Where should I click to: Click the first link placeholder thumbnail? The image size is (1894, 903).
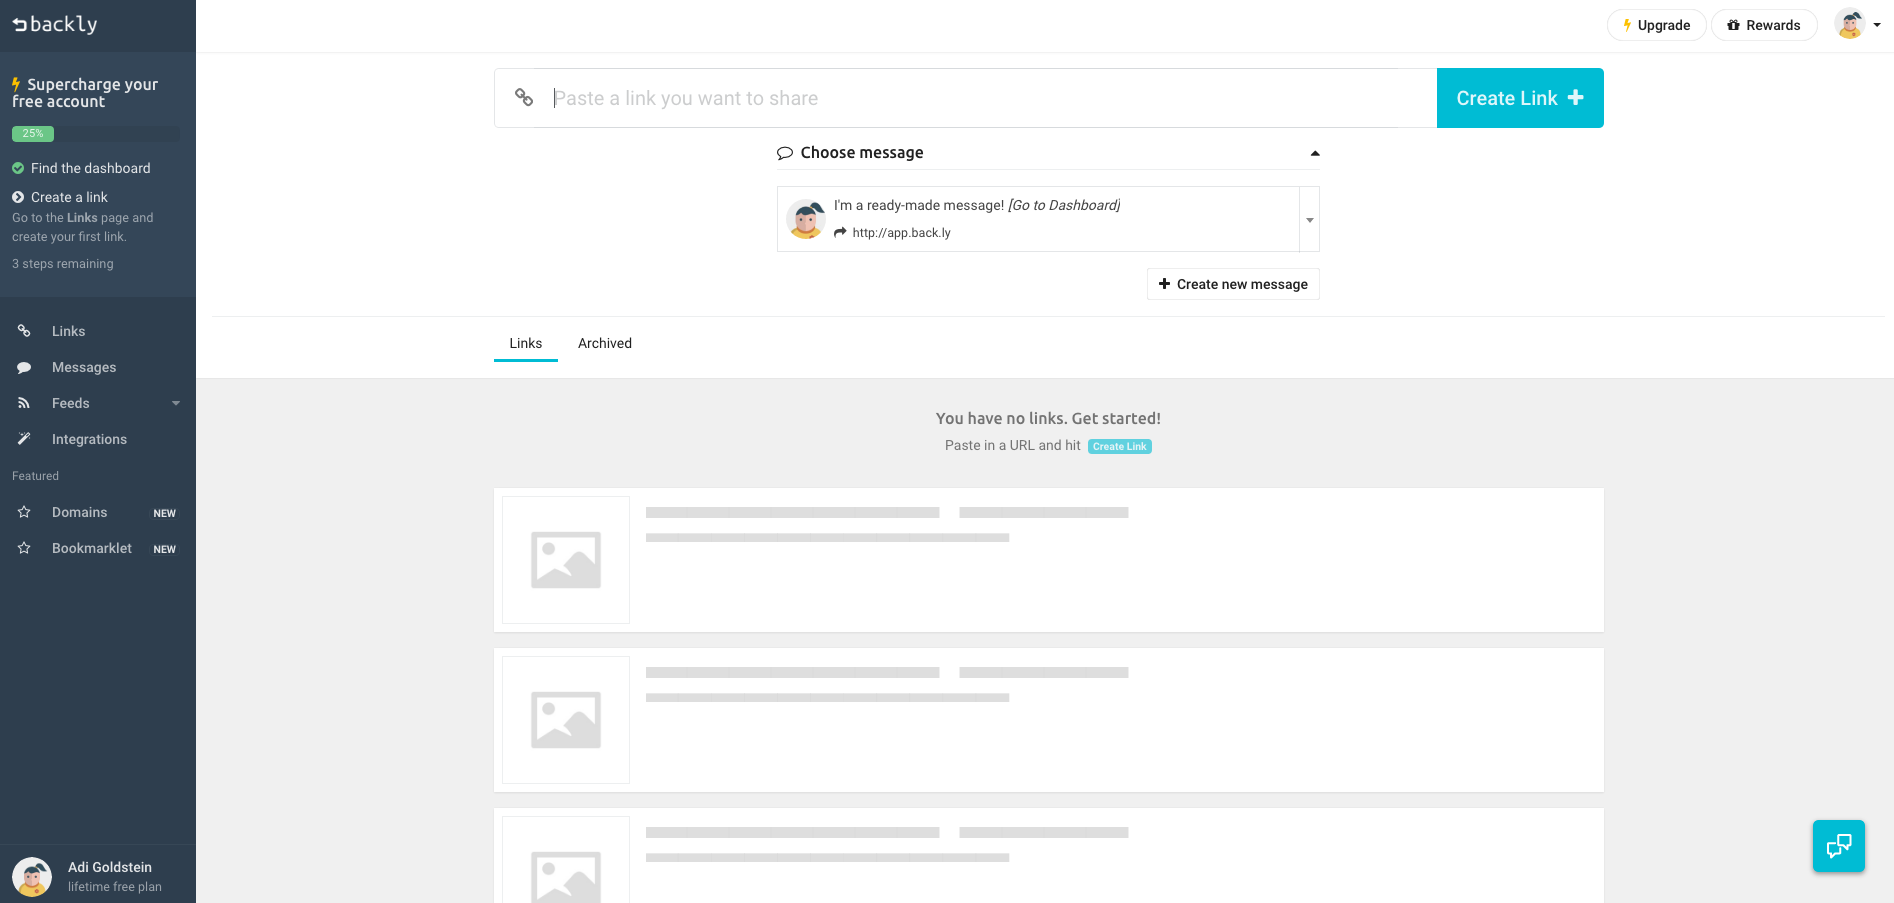click(x=566, y=560)
